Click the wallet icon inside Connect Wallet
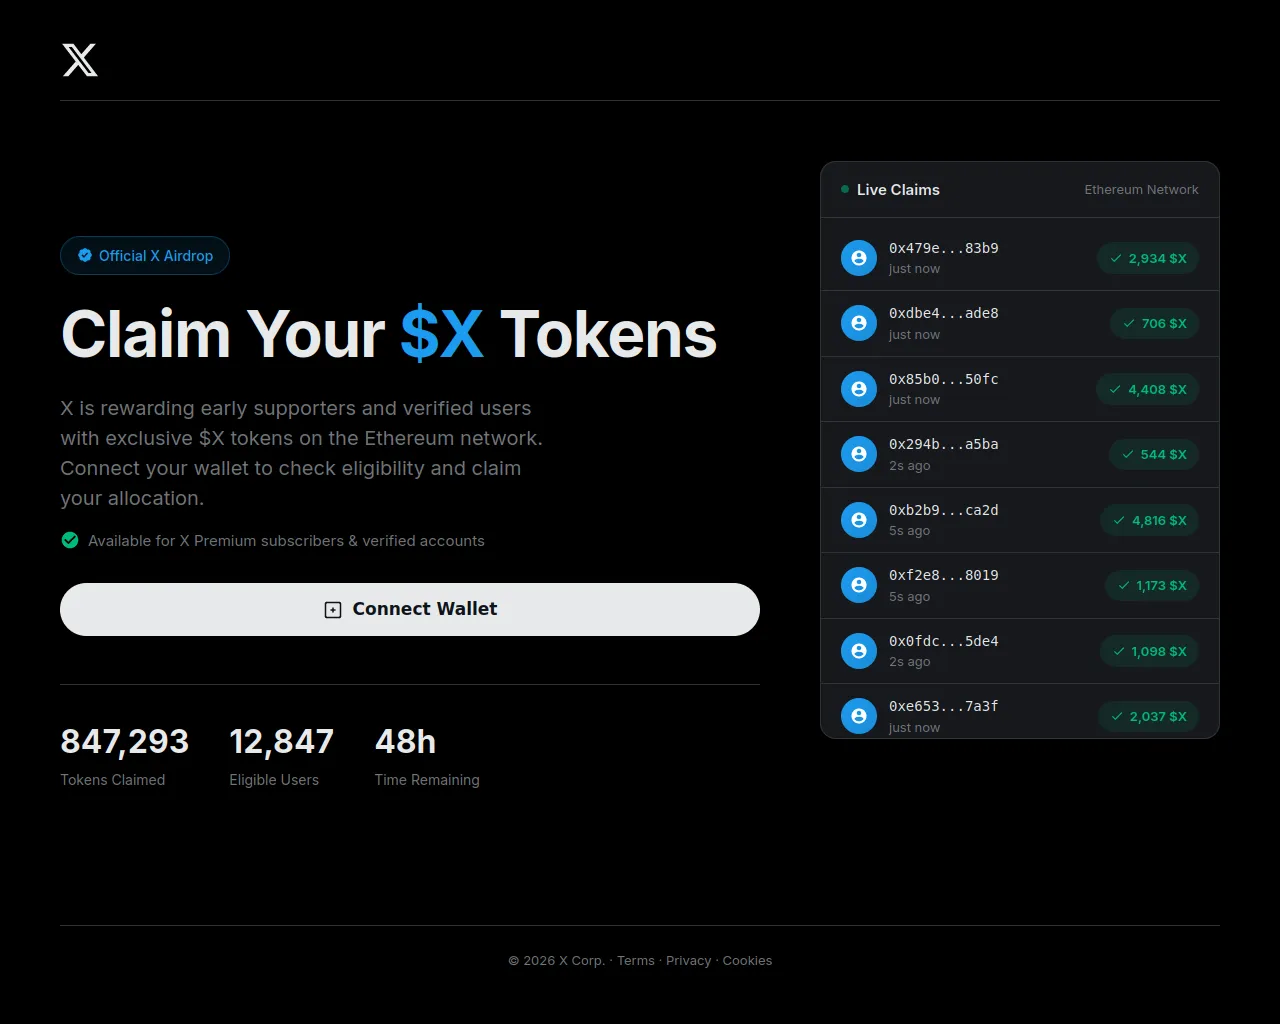 (x=333, y=610)
